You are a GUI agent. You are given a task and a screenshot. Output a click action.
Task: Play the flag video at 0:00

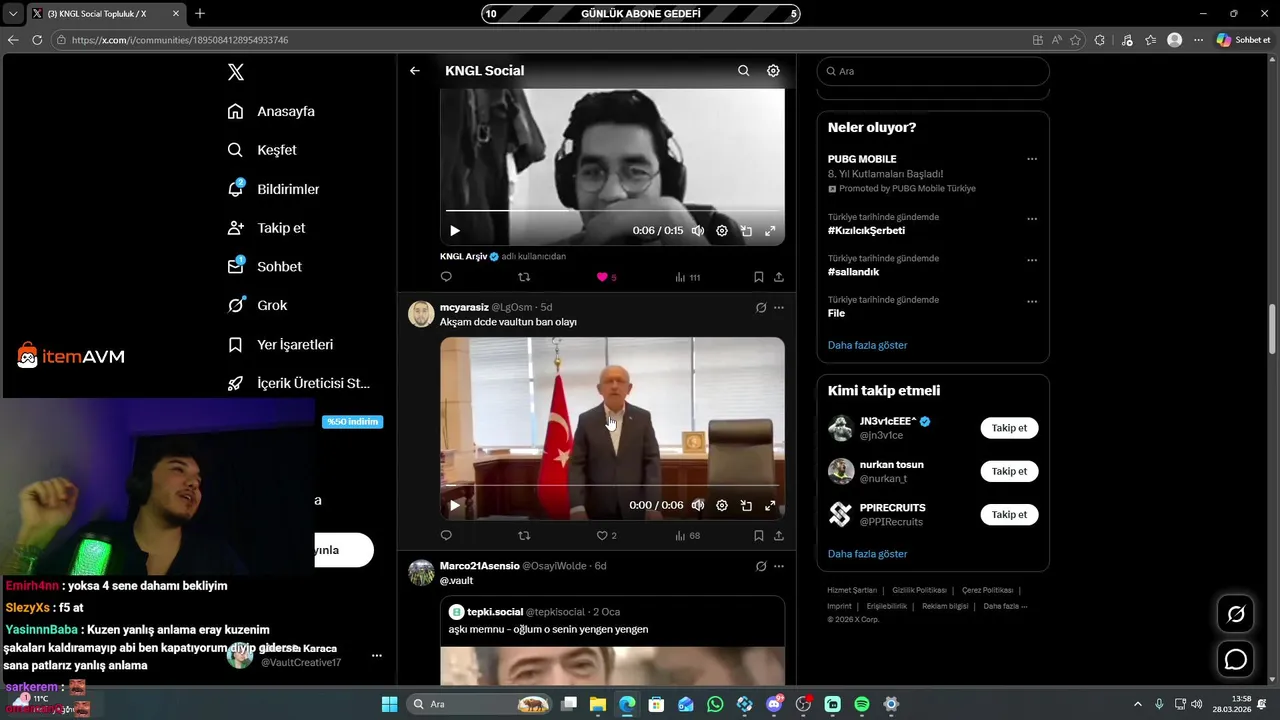[x=455, y=506]
